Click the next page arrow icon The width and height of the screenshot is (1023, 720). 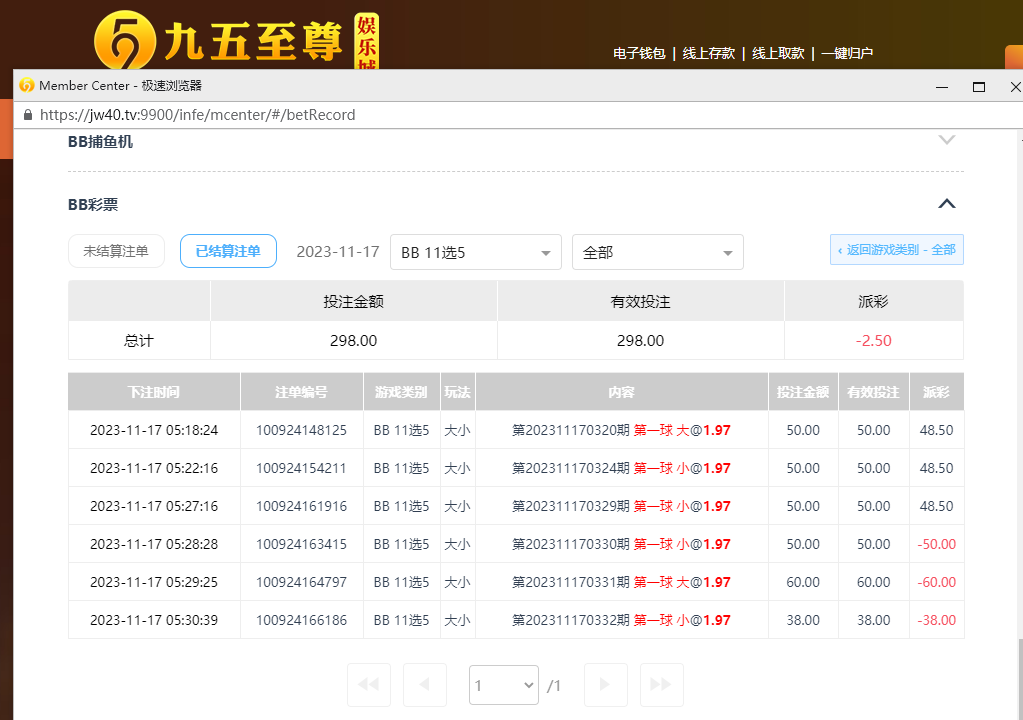tap(605, 685)
